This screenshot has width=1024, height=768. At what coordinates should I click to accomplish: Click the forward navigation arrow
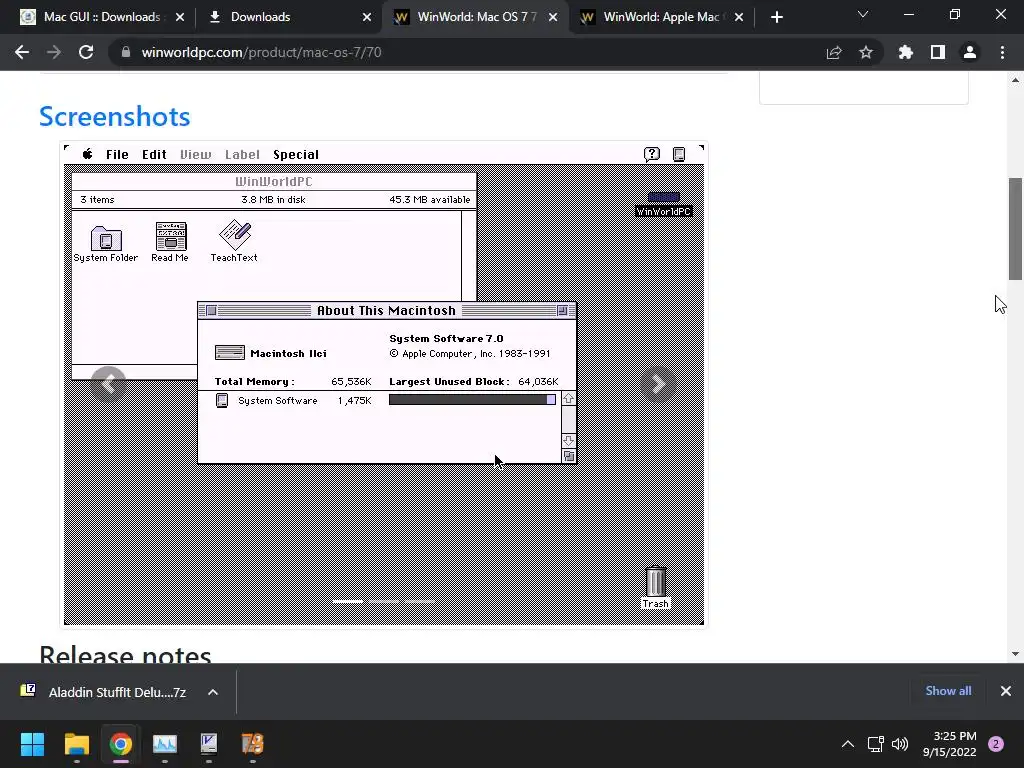(54, 52)
